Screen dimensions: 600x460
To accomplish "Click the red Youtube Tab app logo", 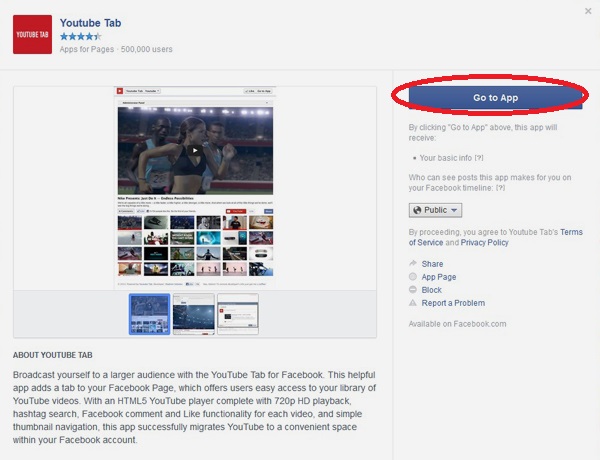I will click(33, 34).
